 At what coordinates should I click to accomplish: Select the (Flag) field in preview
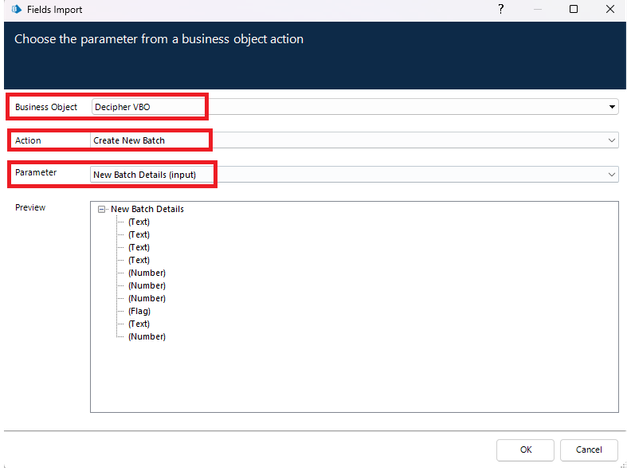(x=139, y=311)
